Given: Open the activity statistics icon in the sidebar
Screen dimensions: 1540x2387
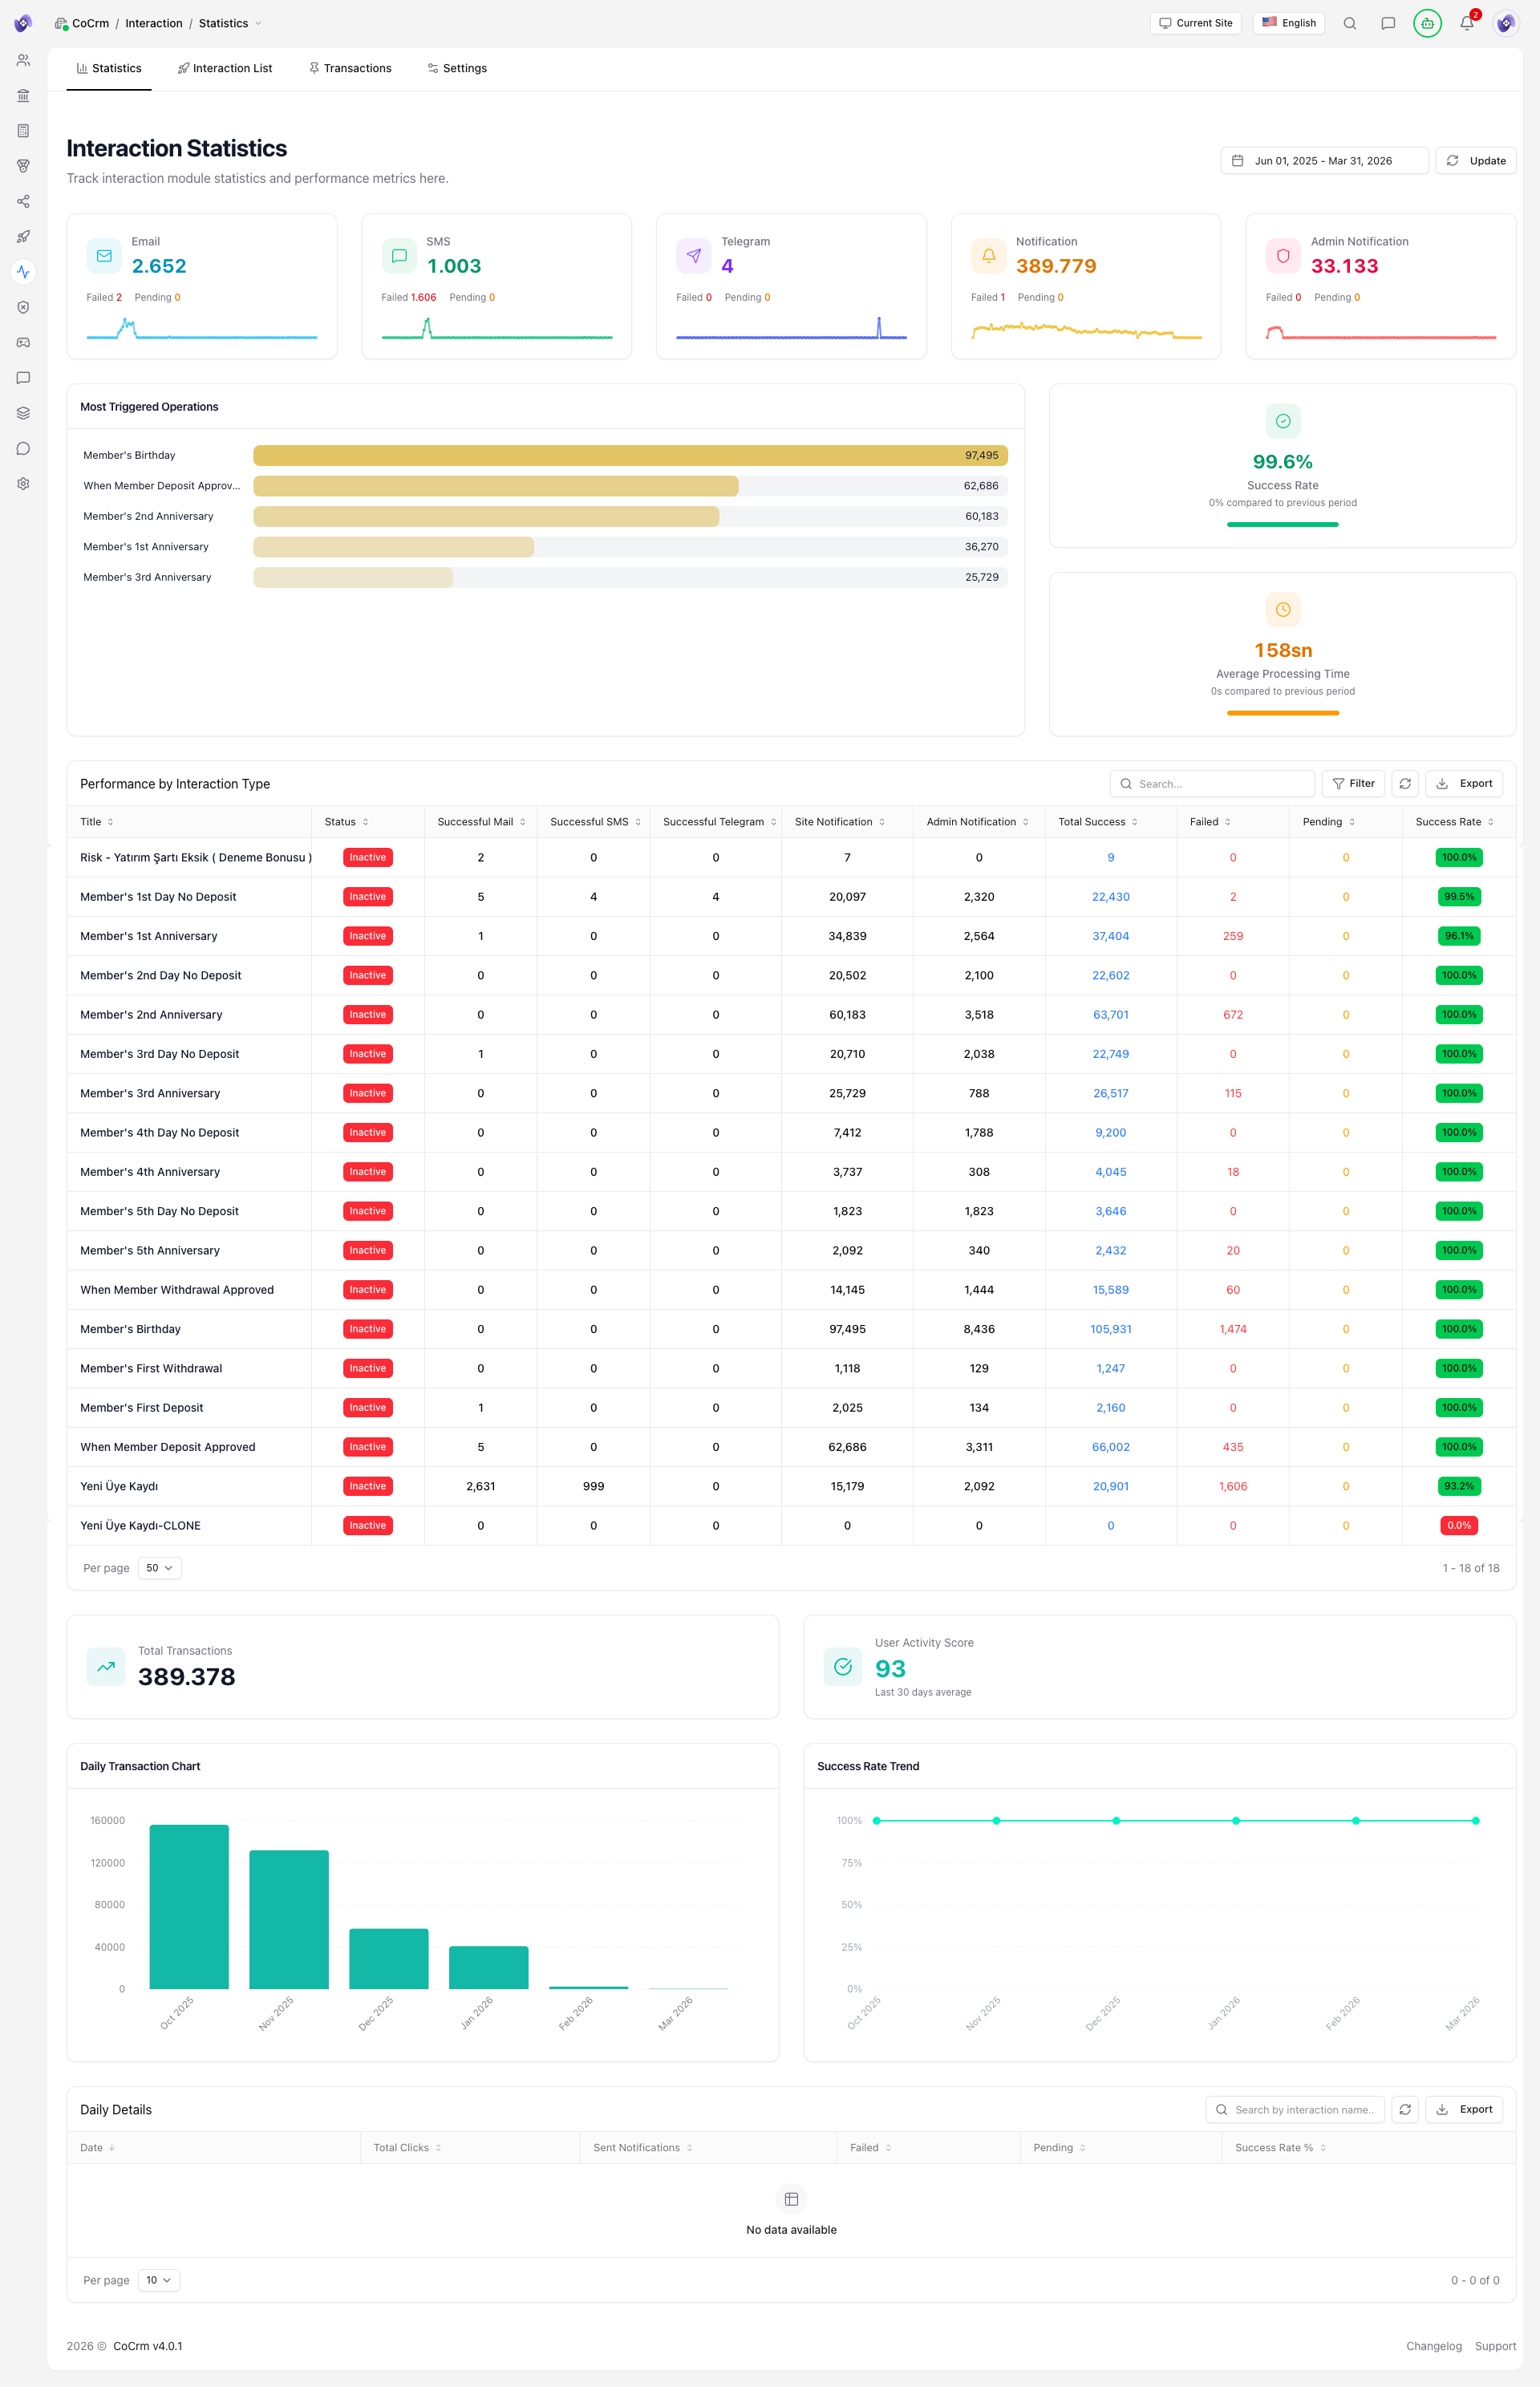Looking at the screenshot, I should (23, 271).
